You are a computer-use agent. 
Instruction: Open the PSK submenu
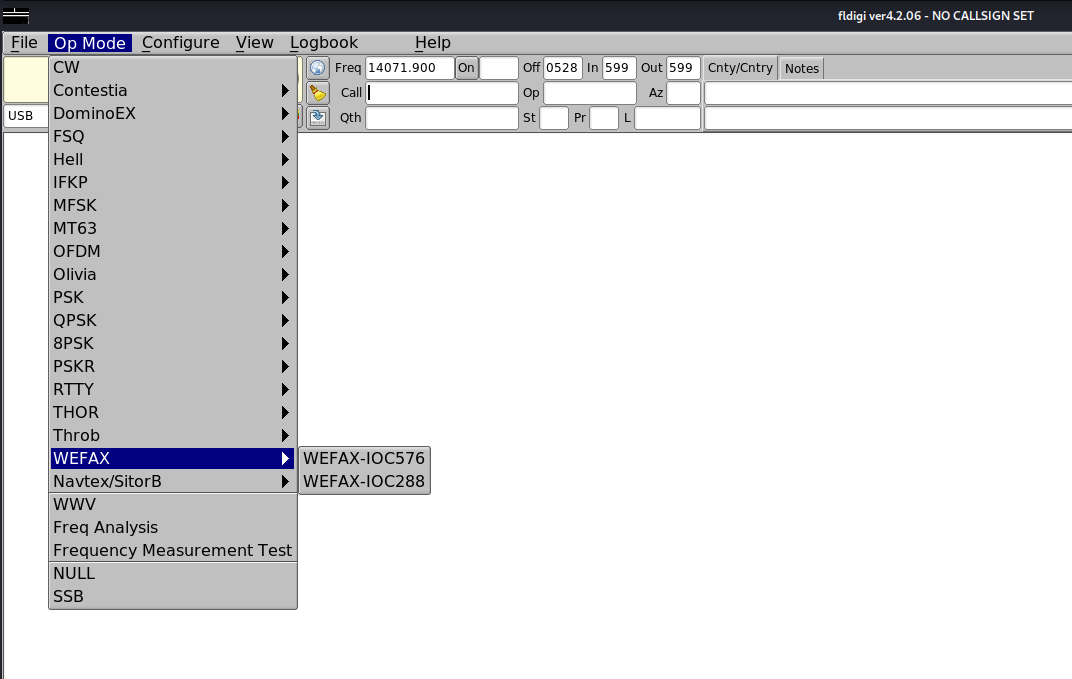tap(172, 297)
